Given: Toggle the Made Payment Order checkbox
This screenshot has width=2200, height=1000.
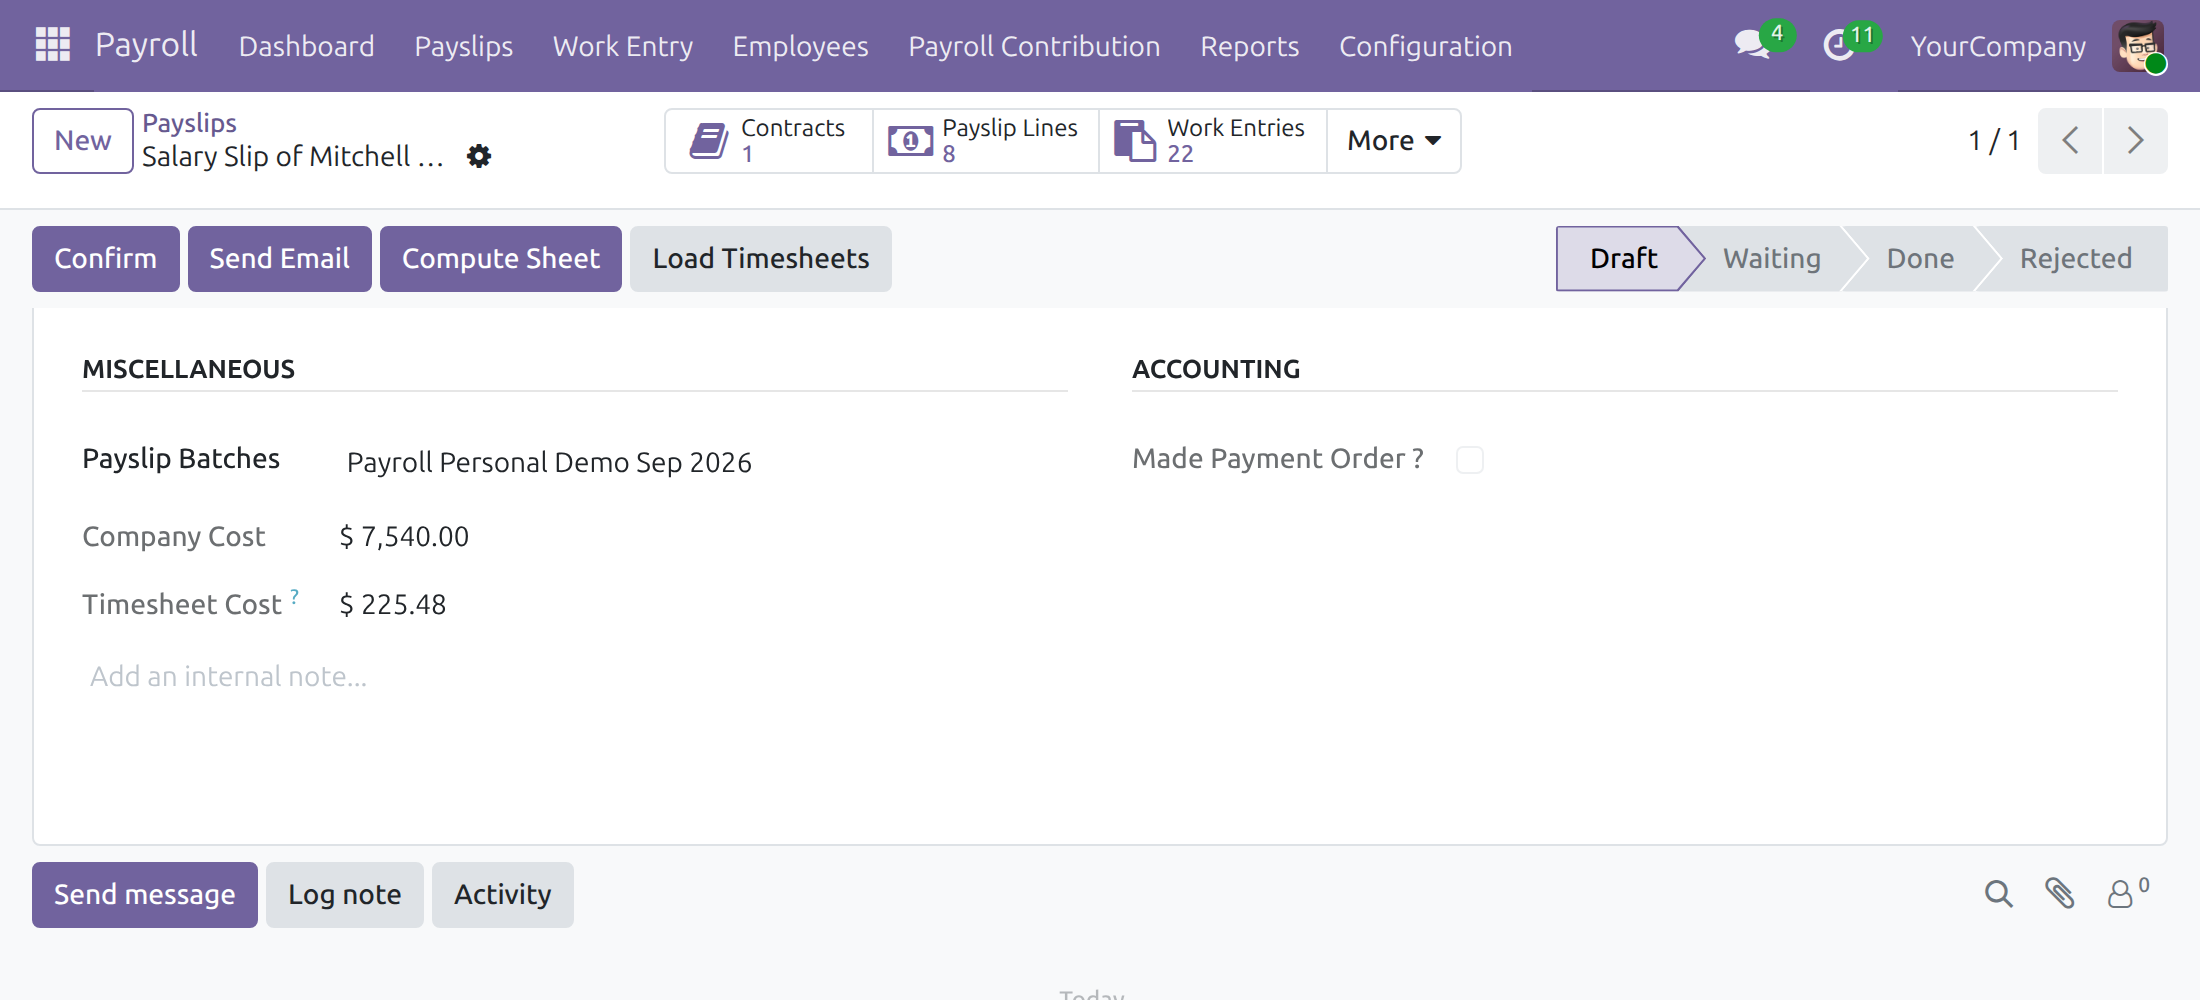Looking at the screenshot, I should [1470, 460].
